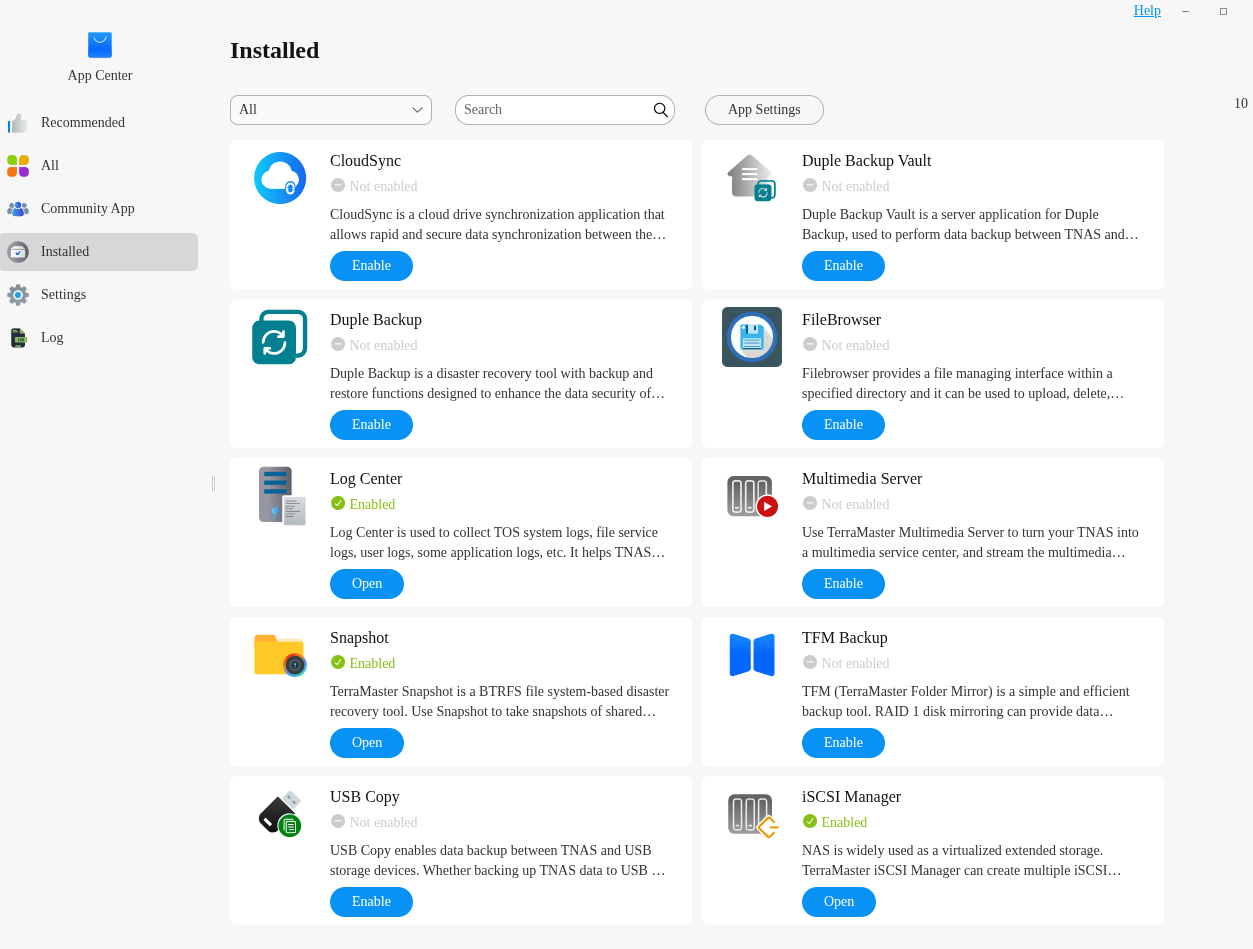Click the TFM Backup blue icon
The width and height of the screenshot is (1253, 949).
(x=752, y=655)
